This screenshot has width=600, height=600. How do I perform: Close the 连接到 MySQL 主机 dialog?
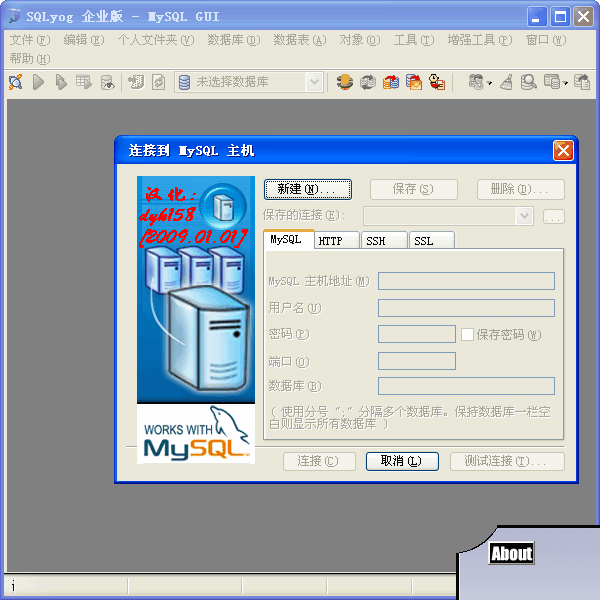563,150
